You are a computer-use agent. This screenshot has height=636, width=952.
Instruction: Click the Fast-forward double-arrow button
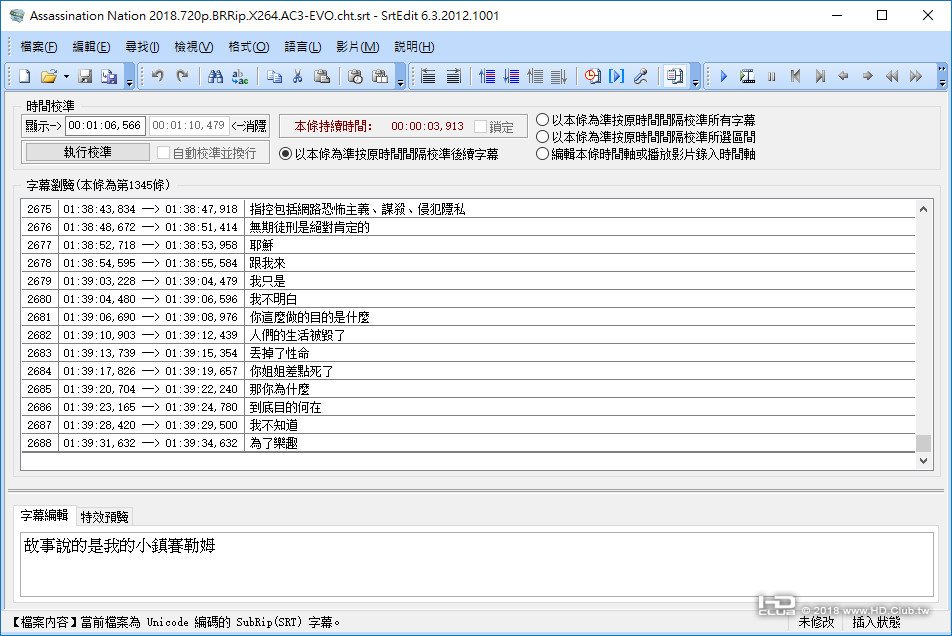point(916,76)
